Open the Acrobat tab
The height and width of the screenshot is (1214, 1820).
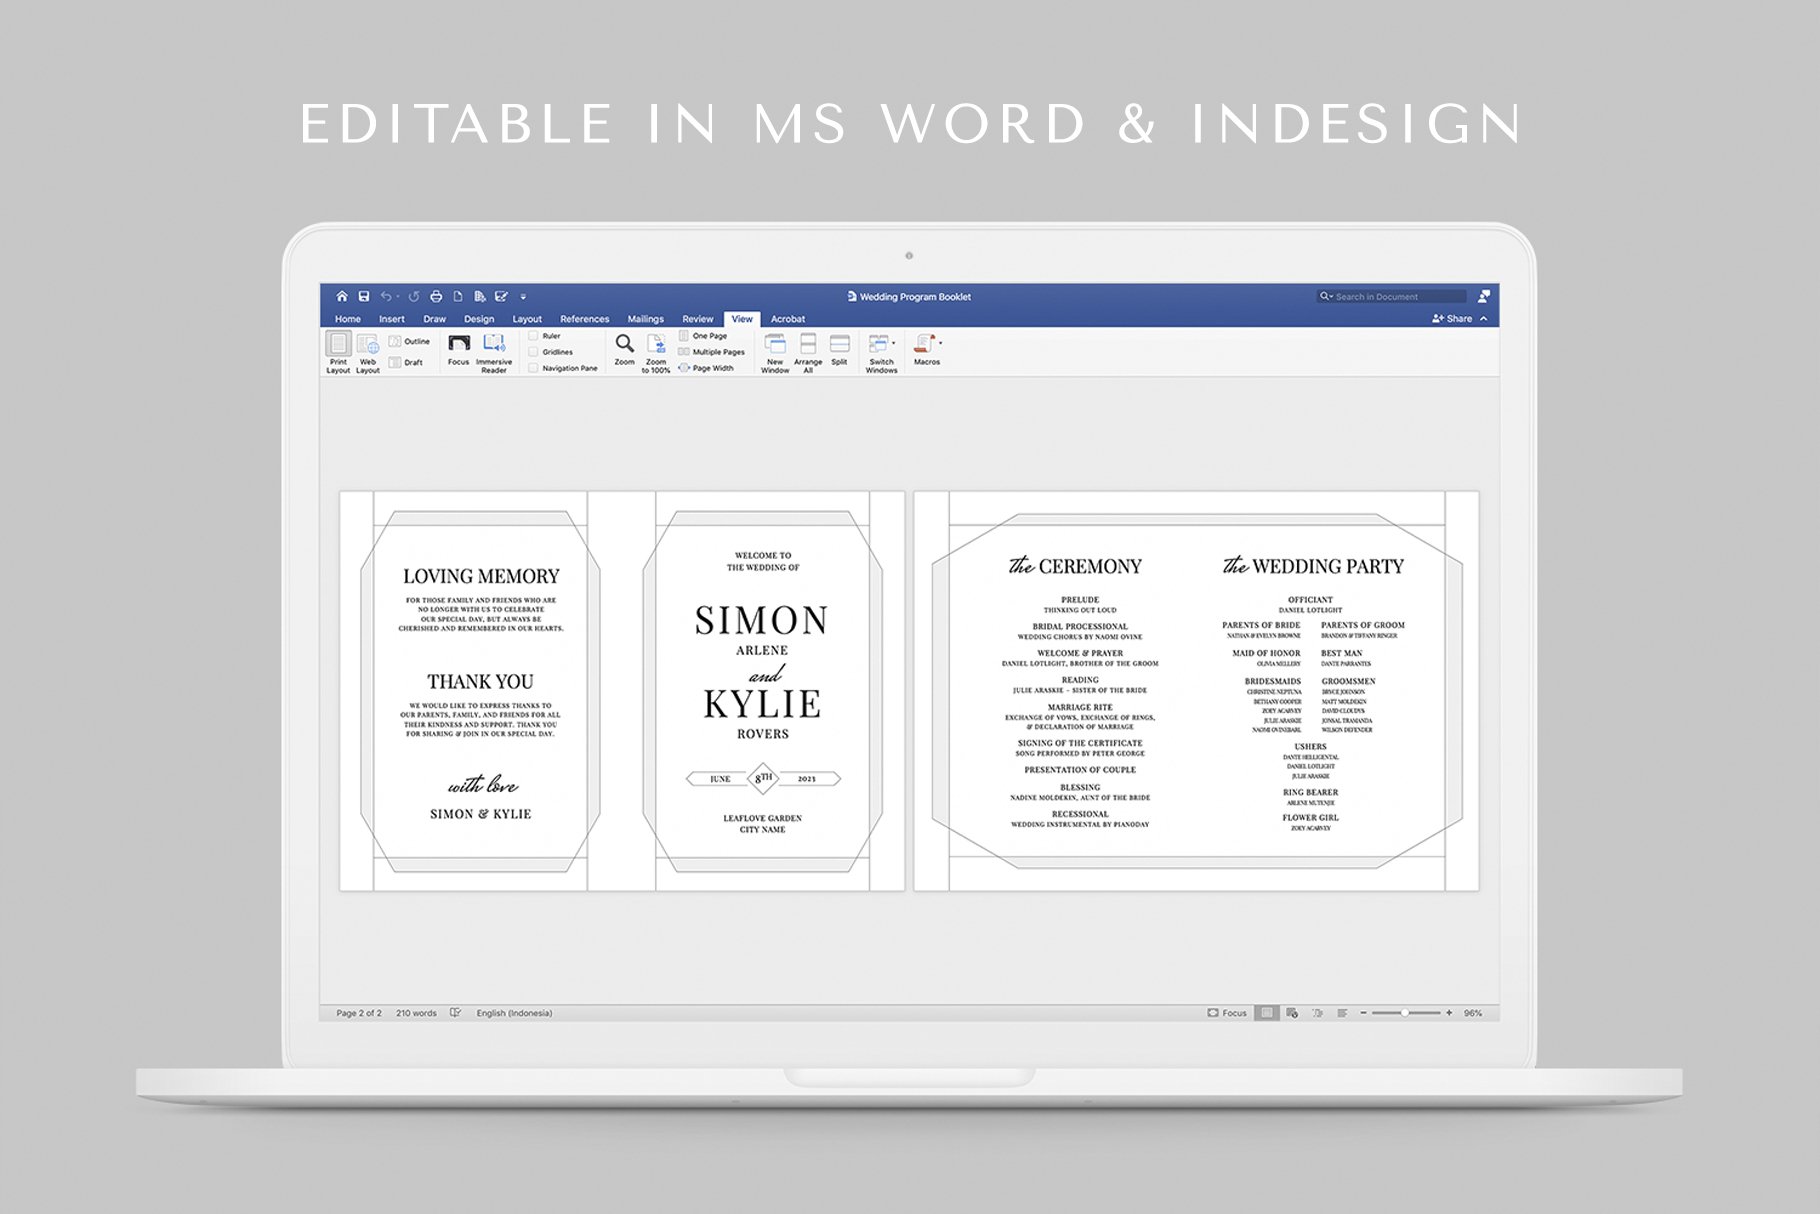click(788, 319)
